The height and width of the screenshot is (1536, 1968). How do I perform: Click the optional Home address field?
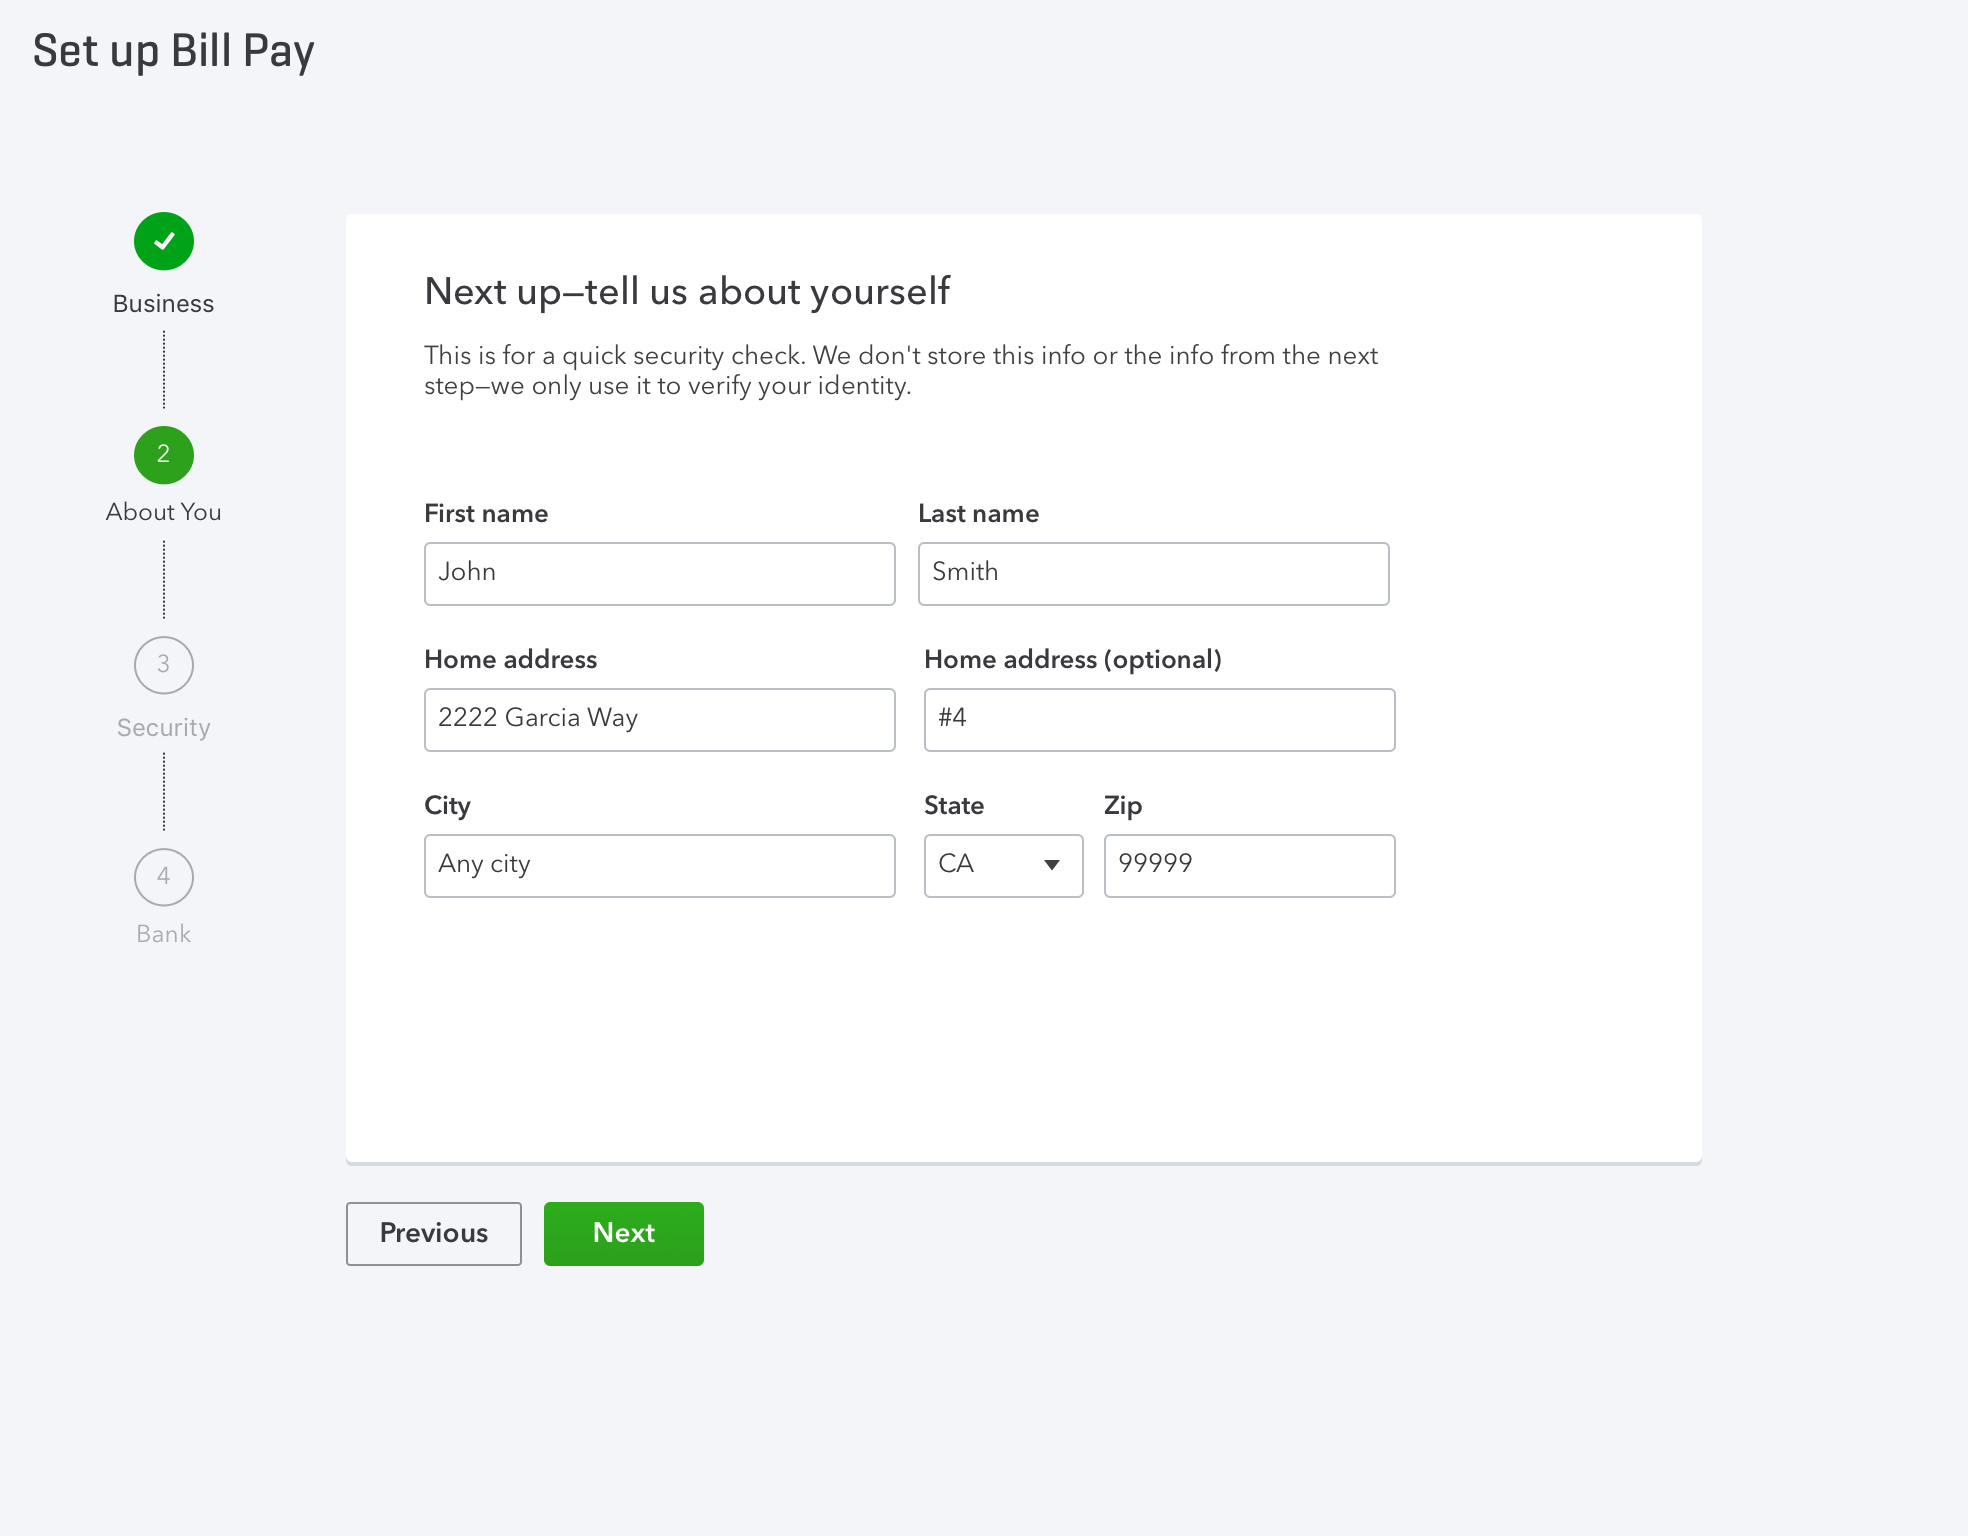(1160, 720)
